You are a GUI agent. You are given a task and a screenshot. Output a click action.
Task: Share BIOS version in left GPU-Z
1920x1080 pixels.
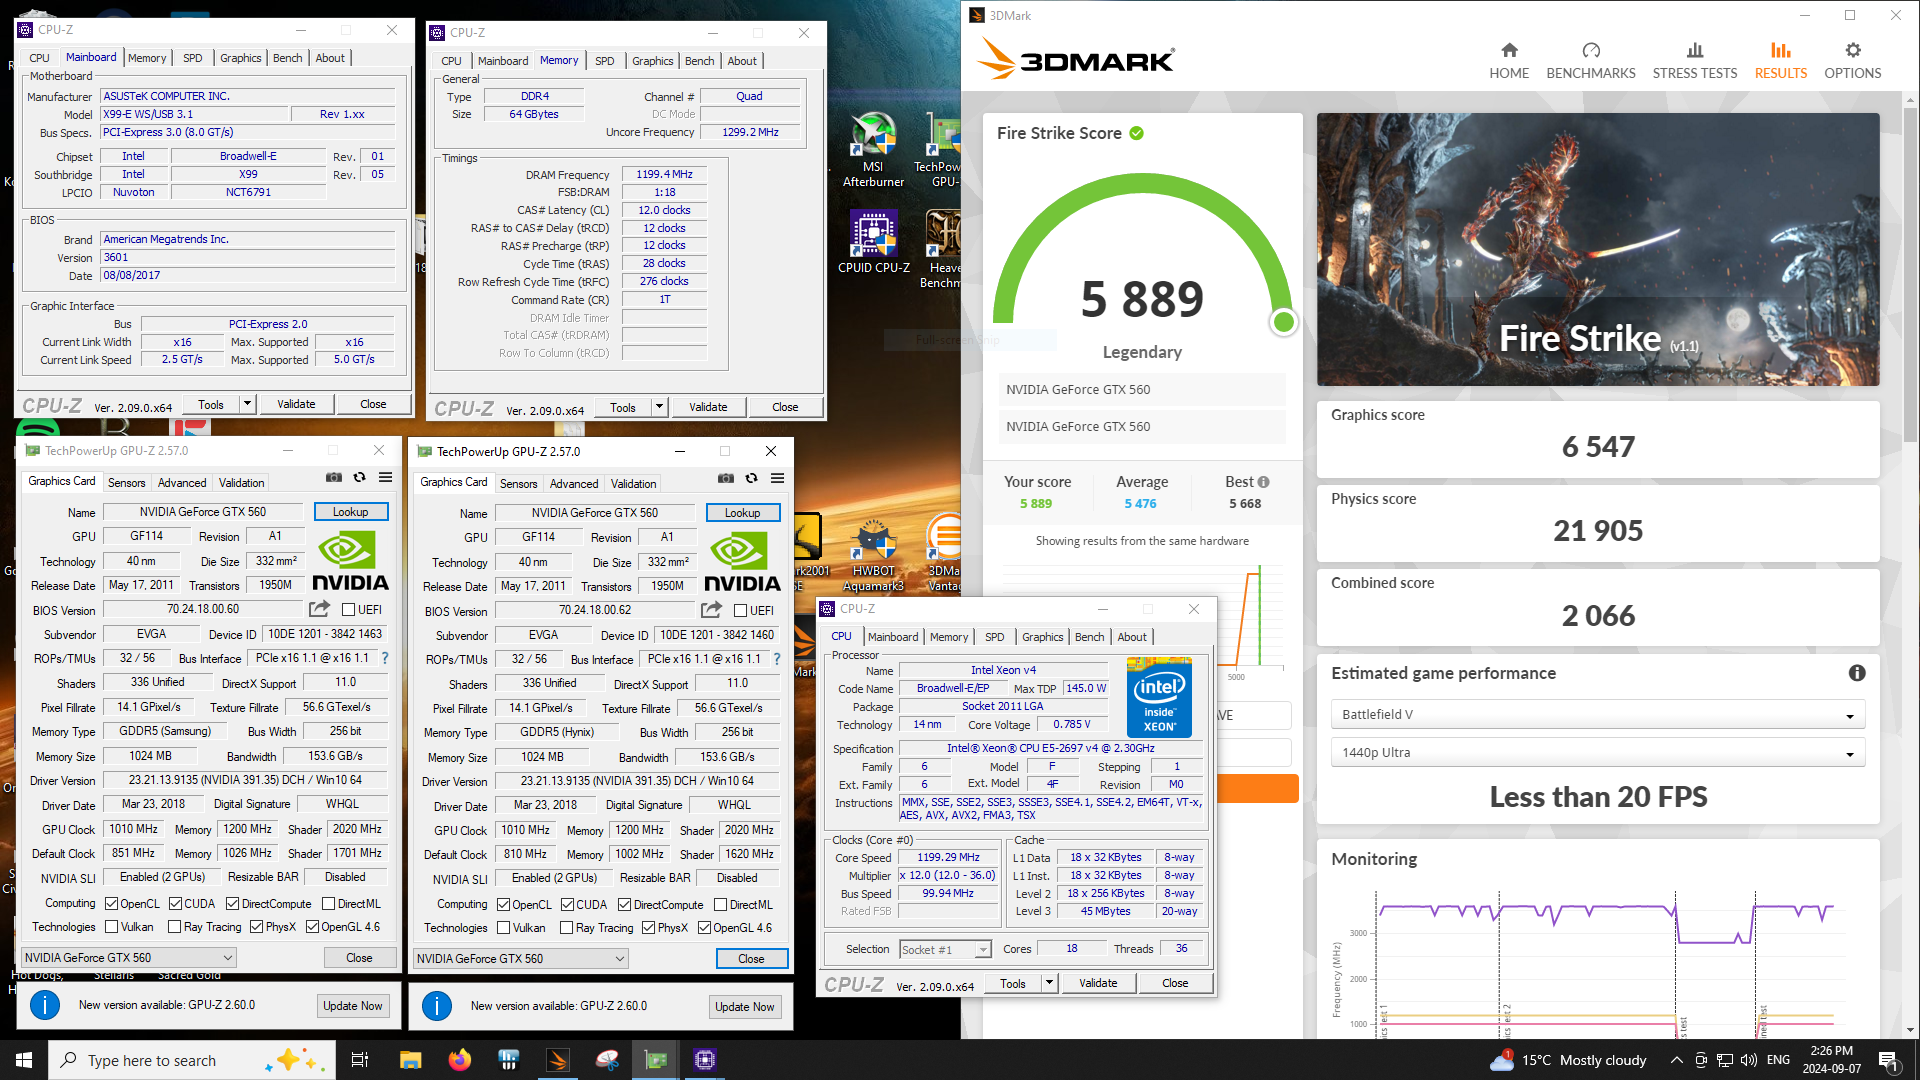(319, 609)
